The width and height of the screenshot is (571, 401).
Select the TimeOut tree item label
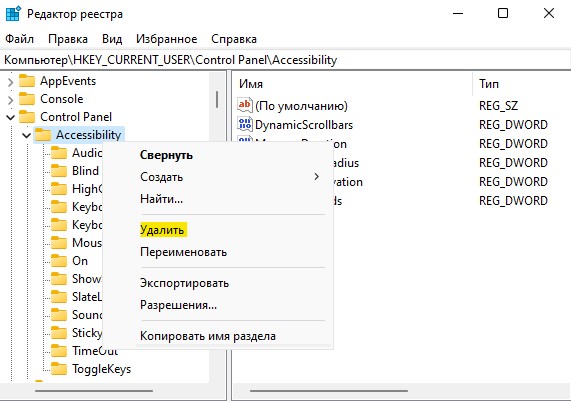(95, 351)
